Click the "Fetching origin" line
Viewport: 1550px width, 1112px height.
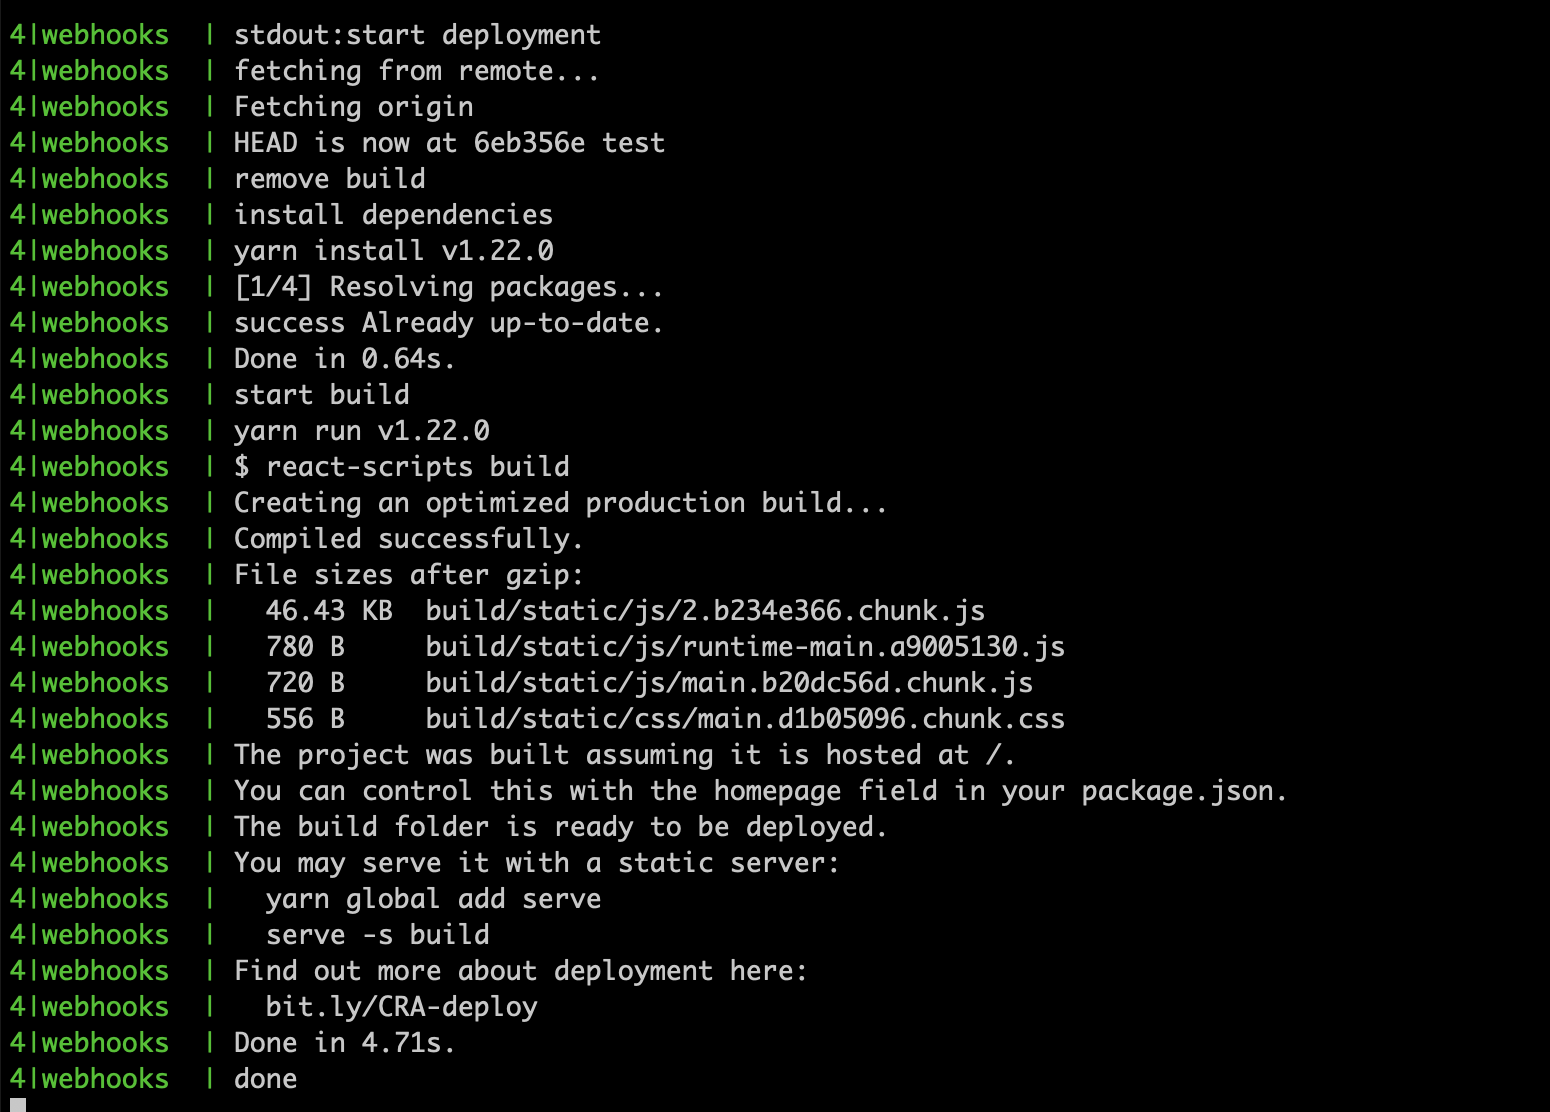353,107
